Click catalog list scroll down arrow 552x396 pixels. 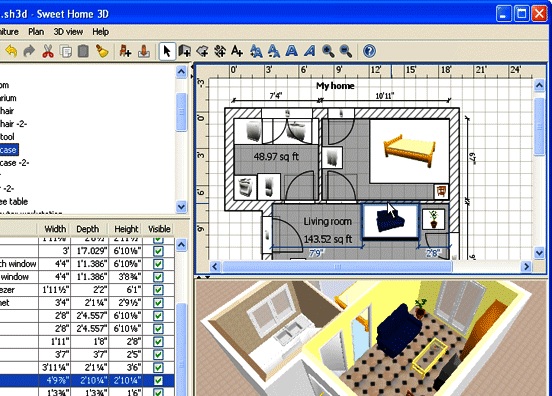pos(181,206)
